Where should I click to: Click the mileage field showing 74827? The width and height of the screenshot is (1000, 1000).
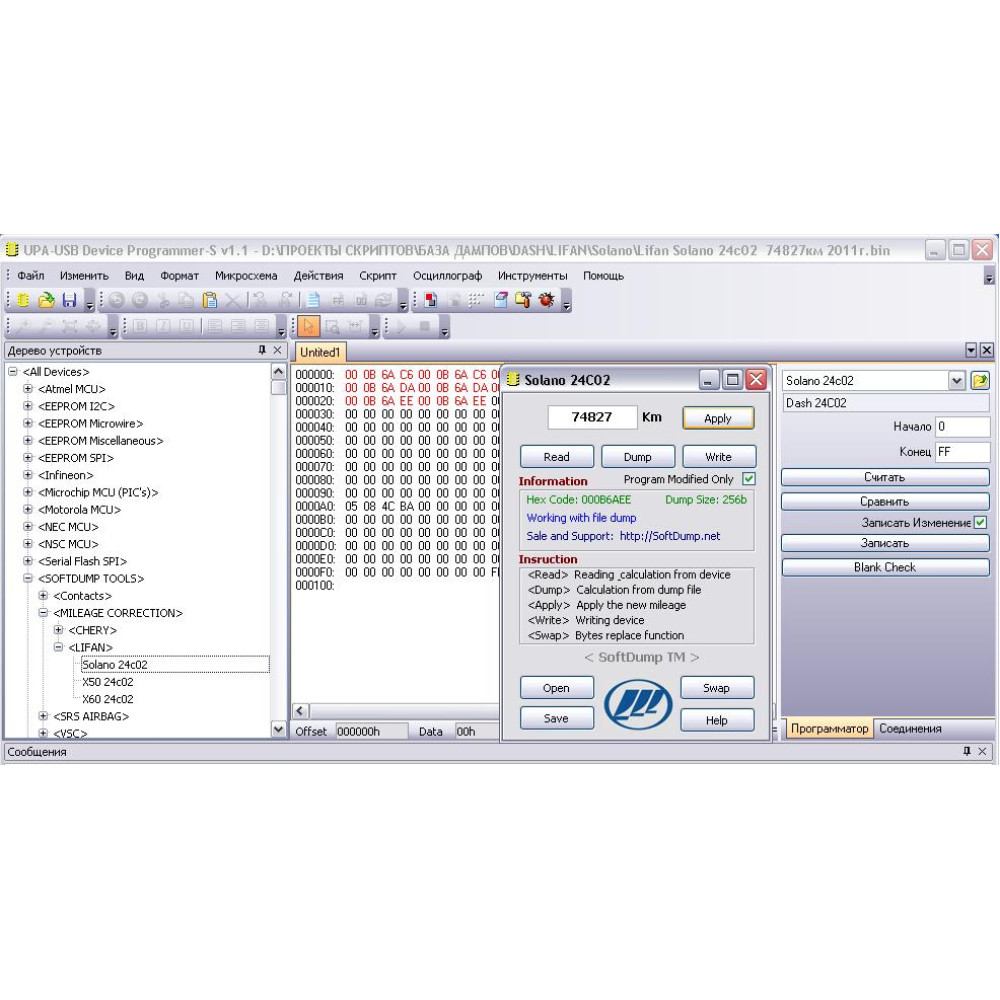592,417
